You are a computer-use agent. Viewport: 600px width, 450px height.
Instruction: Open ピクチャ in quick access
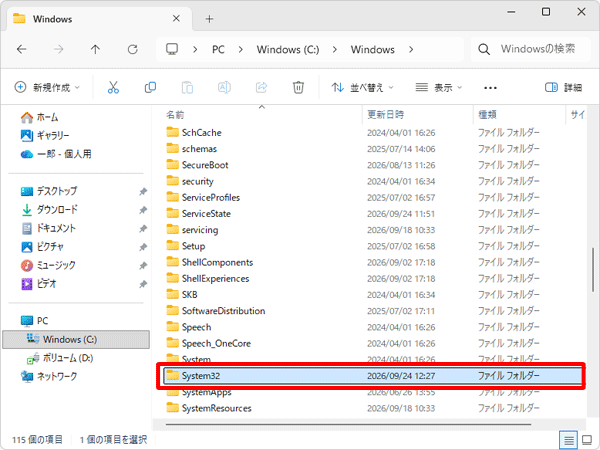pos(42,246)
